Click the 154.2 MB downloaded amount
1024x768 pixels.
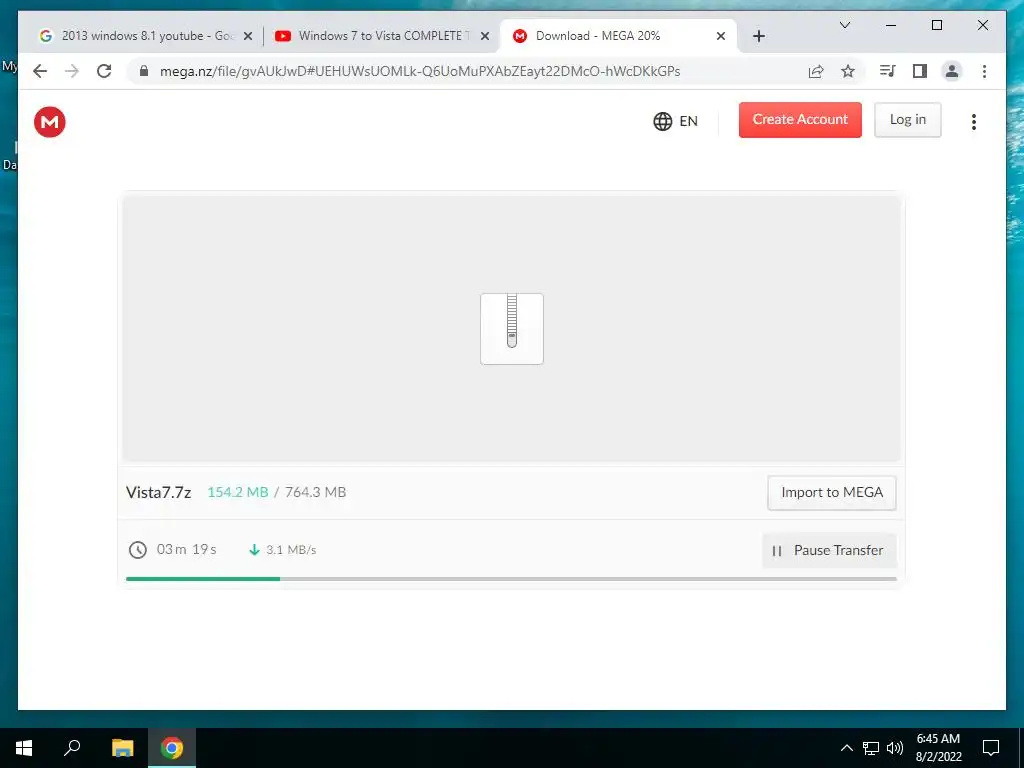tap(238, 492)
